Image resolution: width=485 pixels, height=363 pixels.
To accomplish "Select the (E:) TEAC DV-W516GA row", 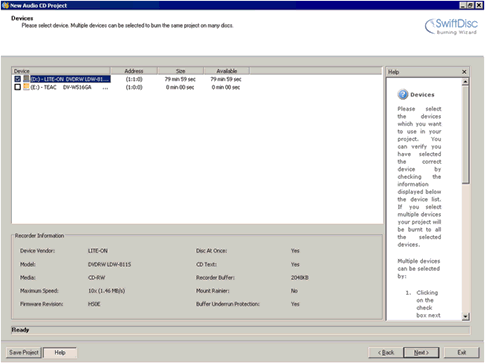I will 69,87.
